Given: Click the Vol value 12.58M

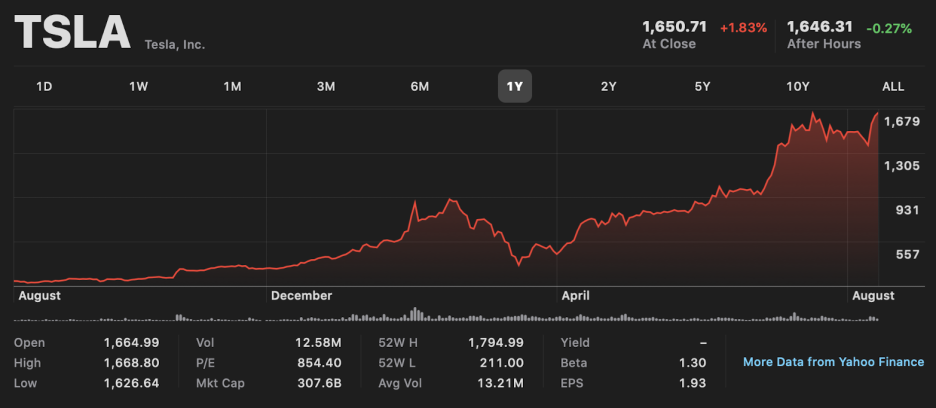Looking at the screenshot, I should [x=318, y=343].
